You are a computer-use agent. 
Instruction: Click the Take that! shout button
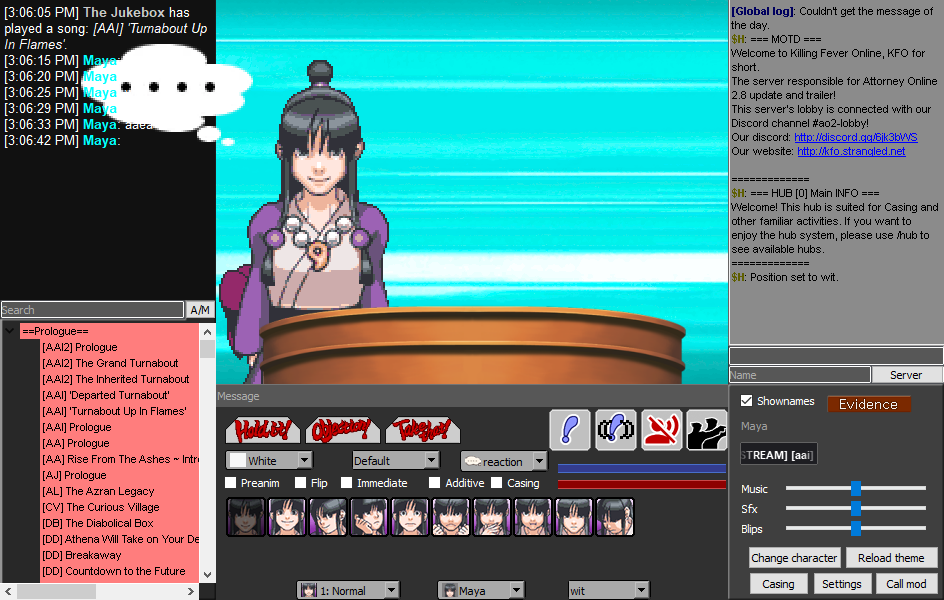(x=423, y=430)
